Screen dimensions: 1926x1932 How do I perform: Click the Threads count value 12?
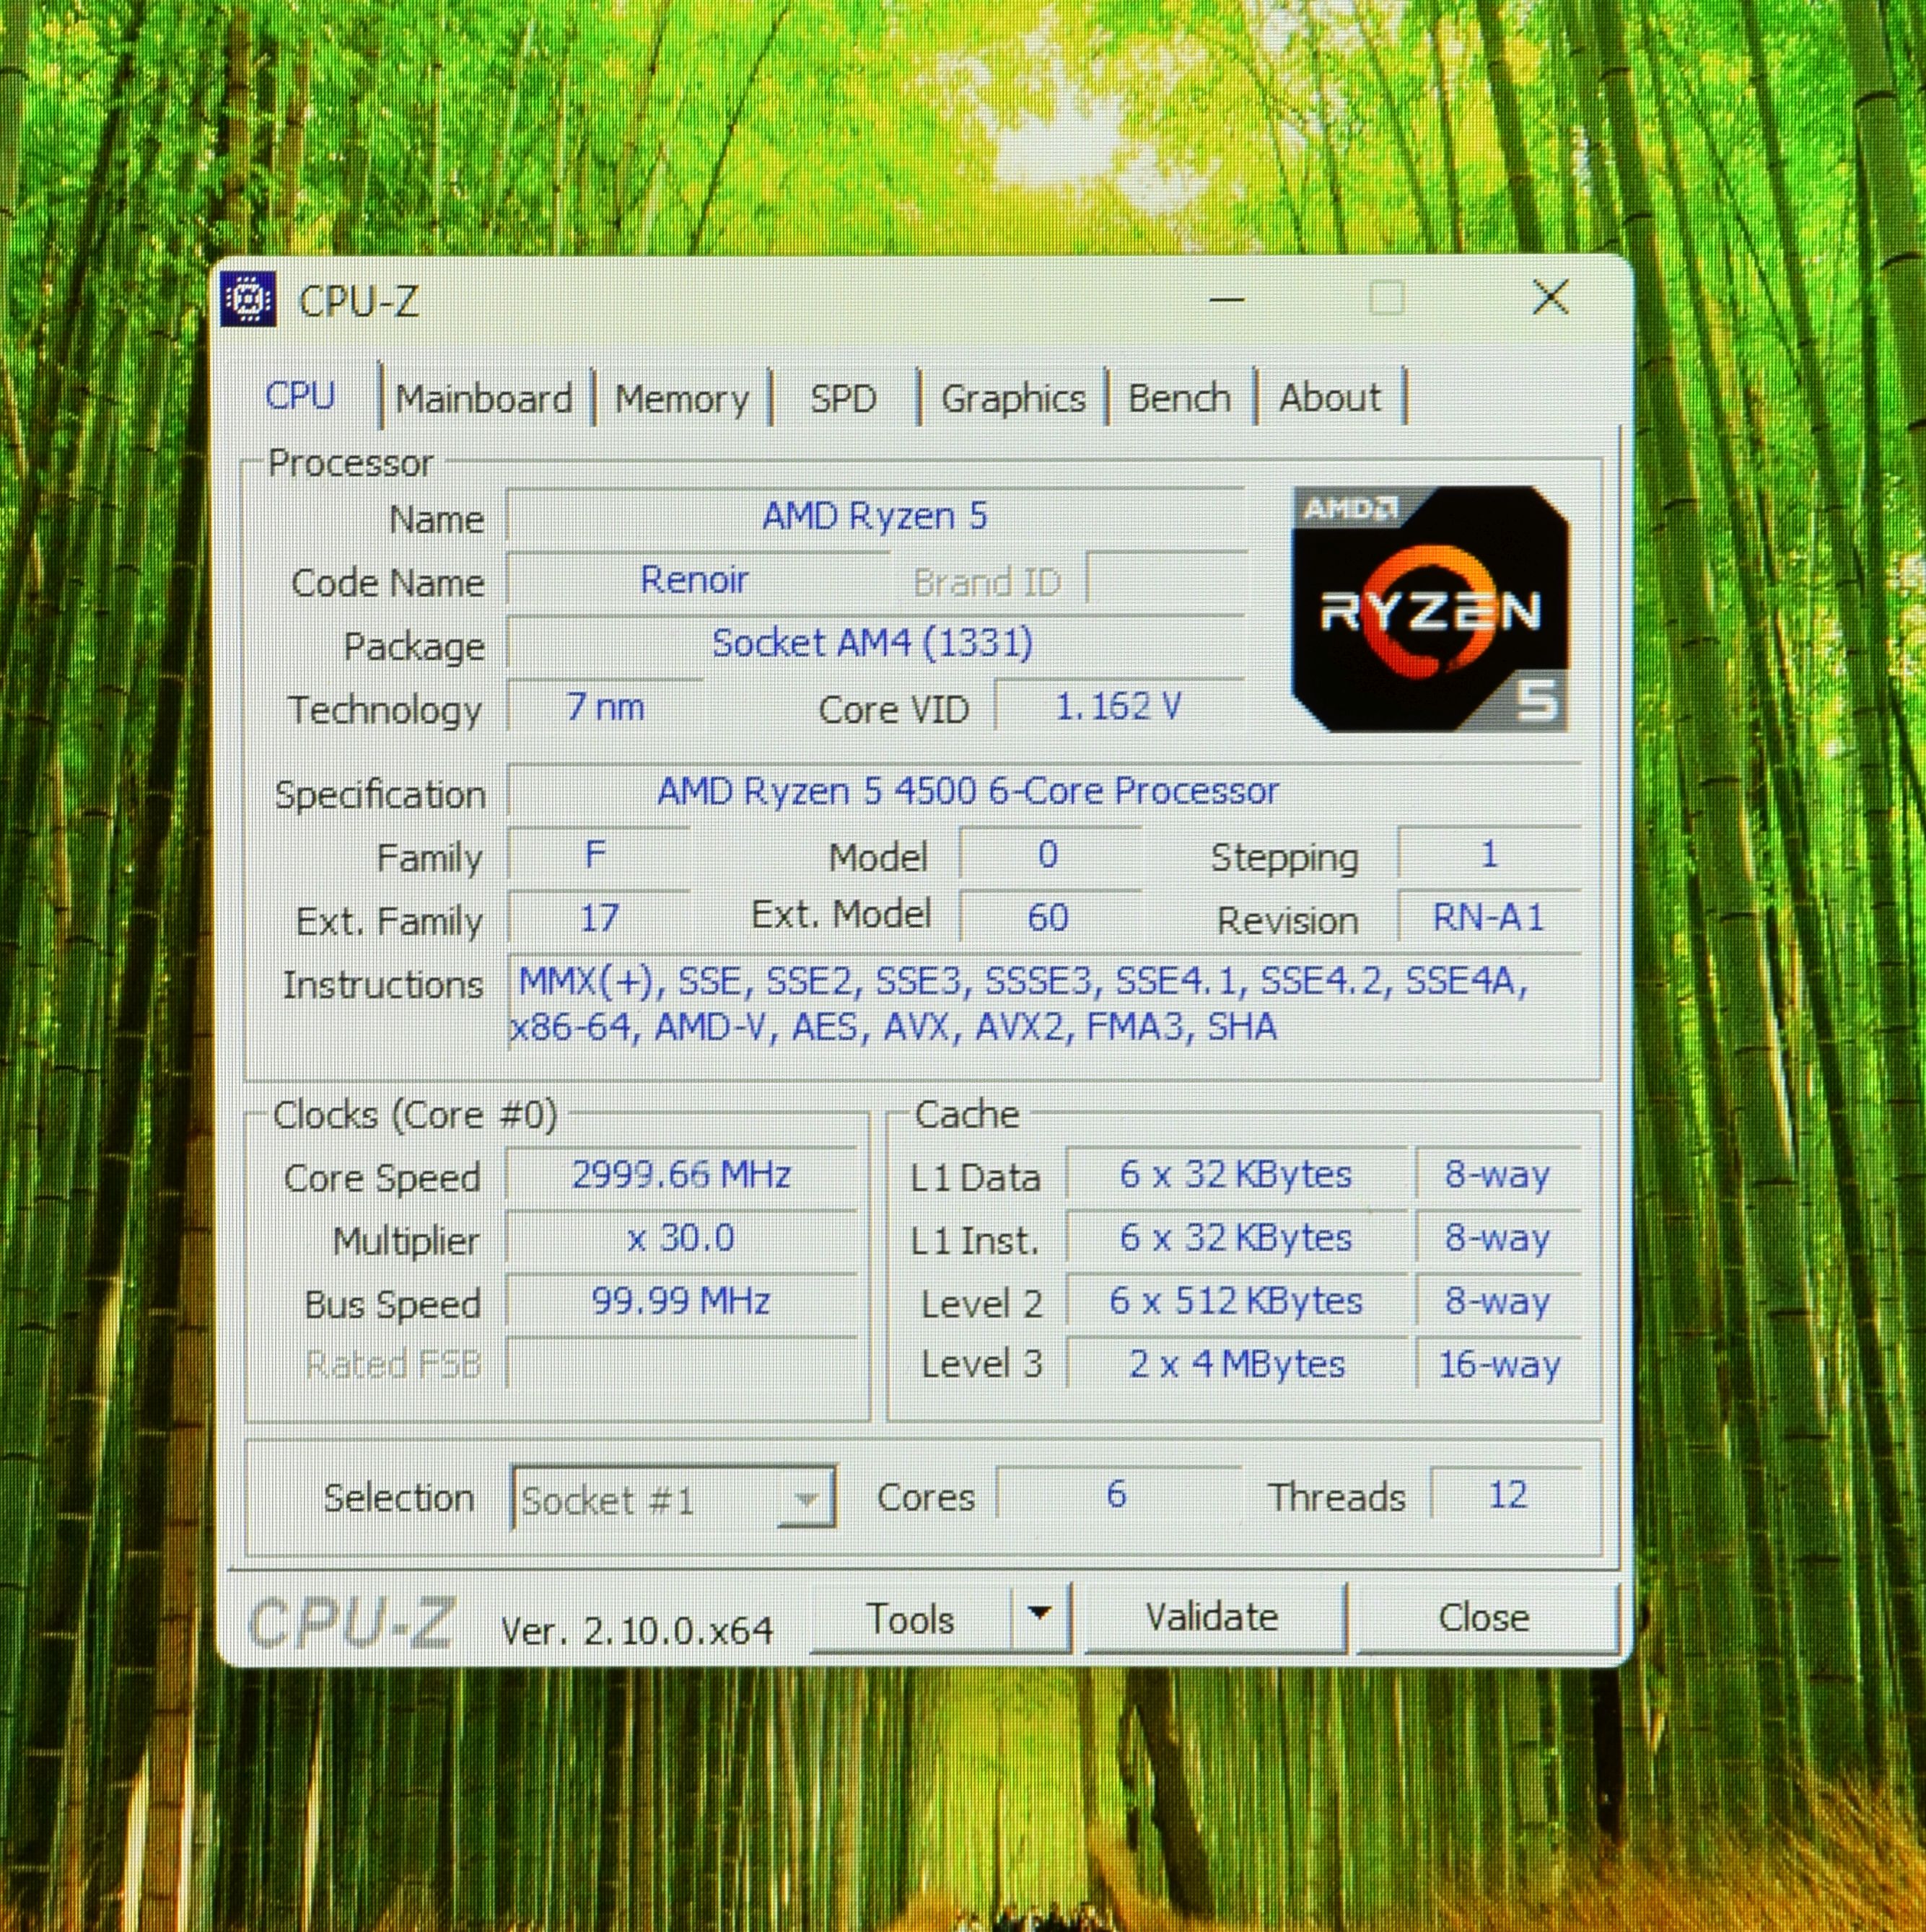coord(1507,1496)
